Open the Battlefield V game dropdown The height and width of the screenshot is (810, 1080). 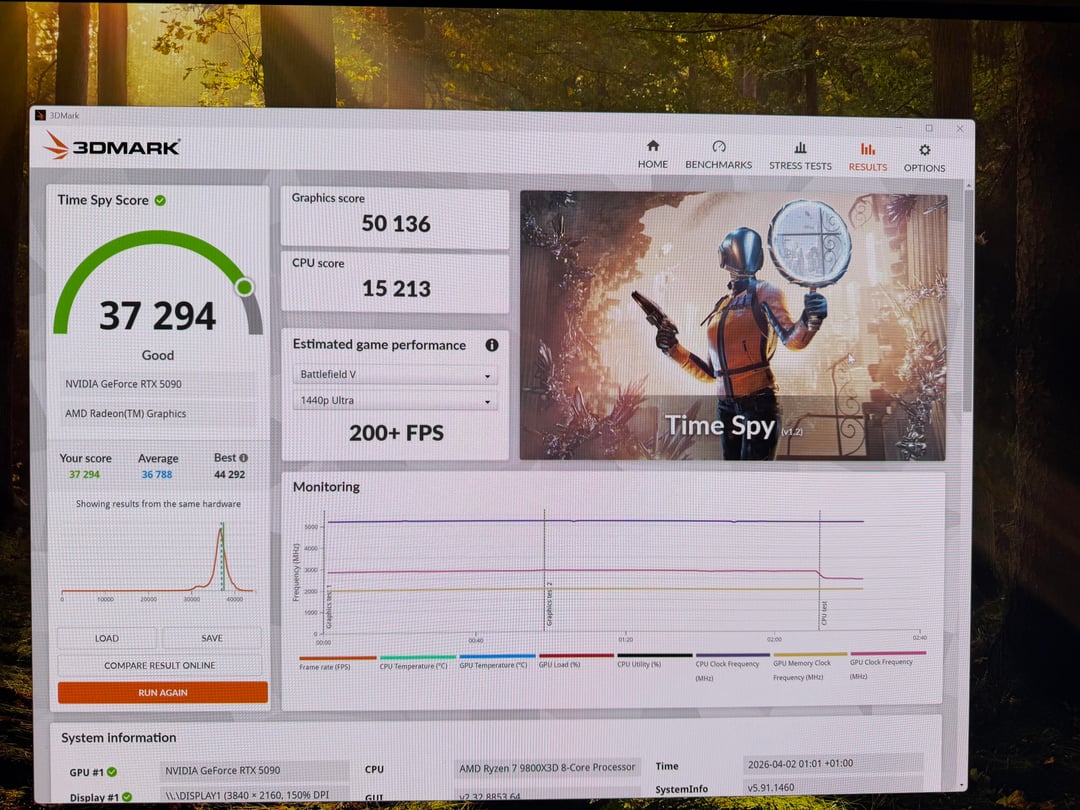395,376
